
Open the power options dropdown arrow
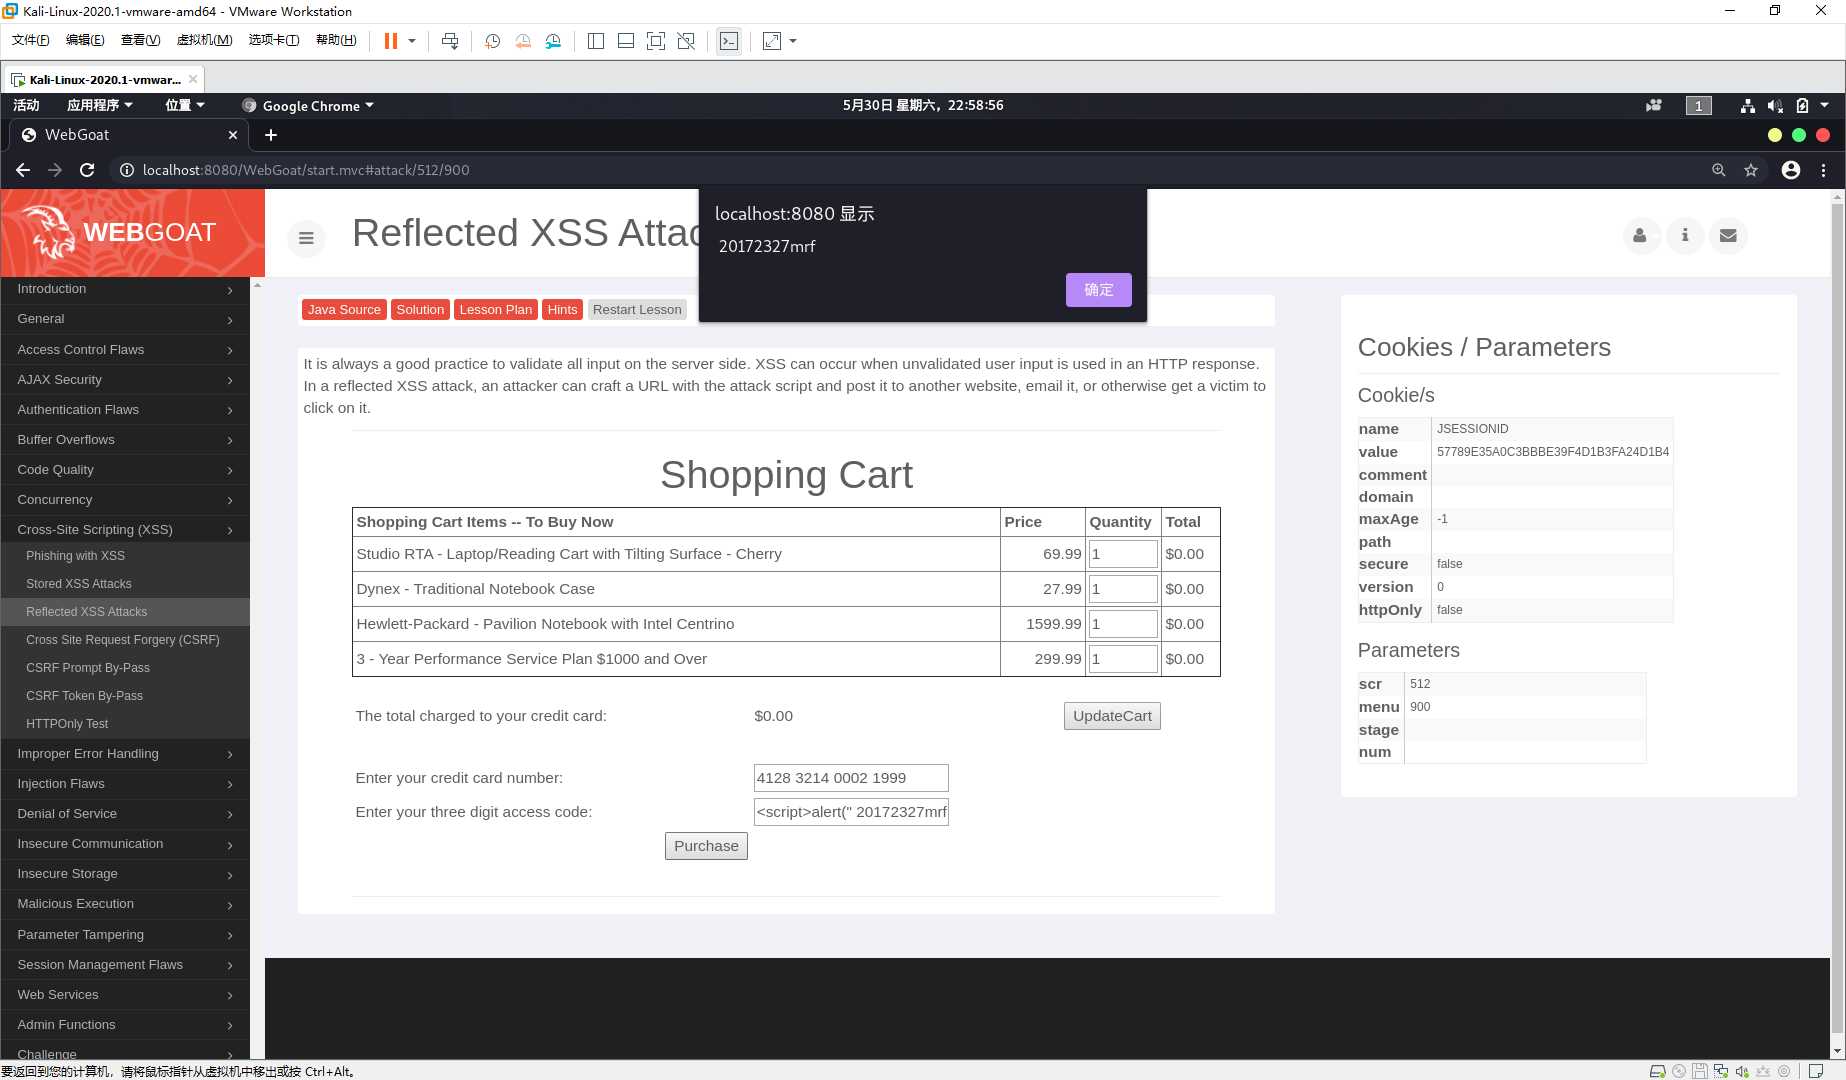coord(412,41)
